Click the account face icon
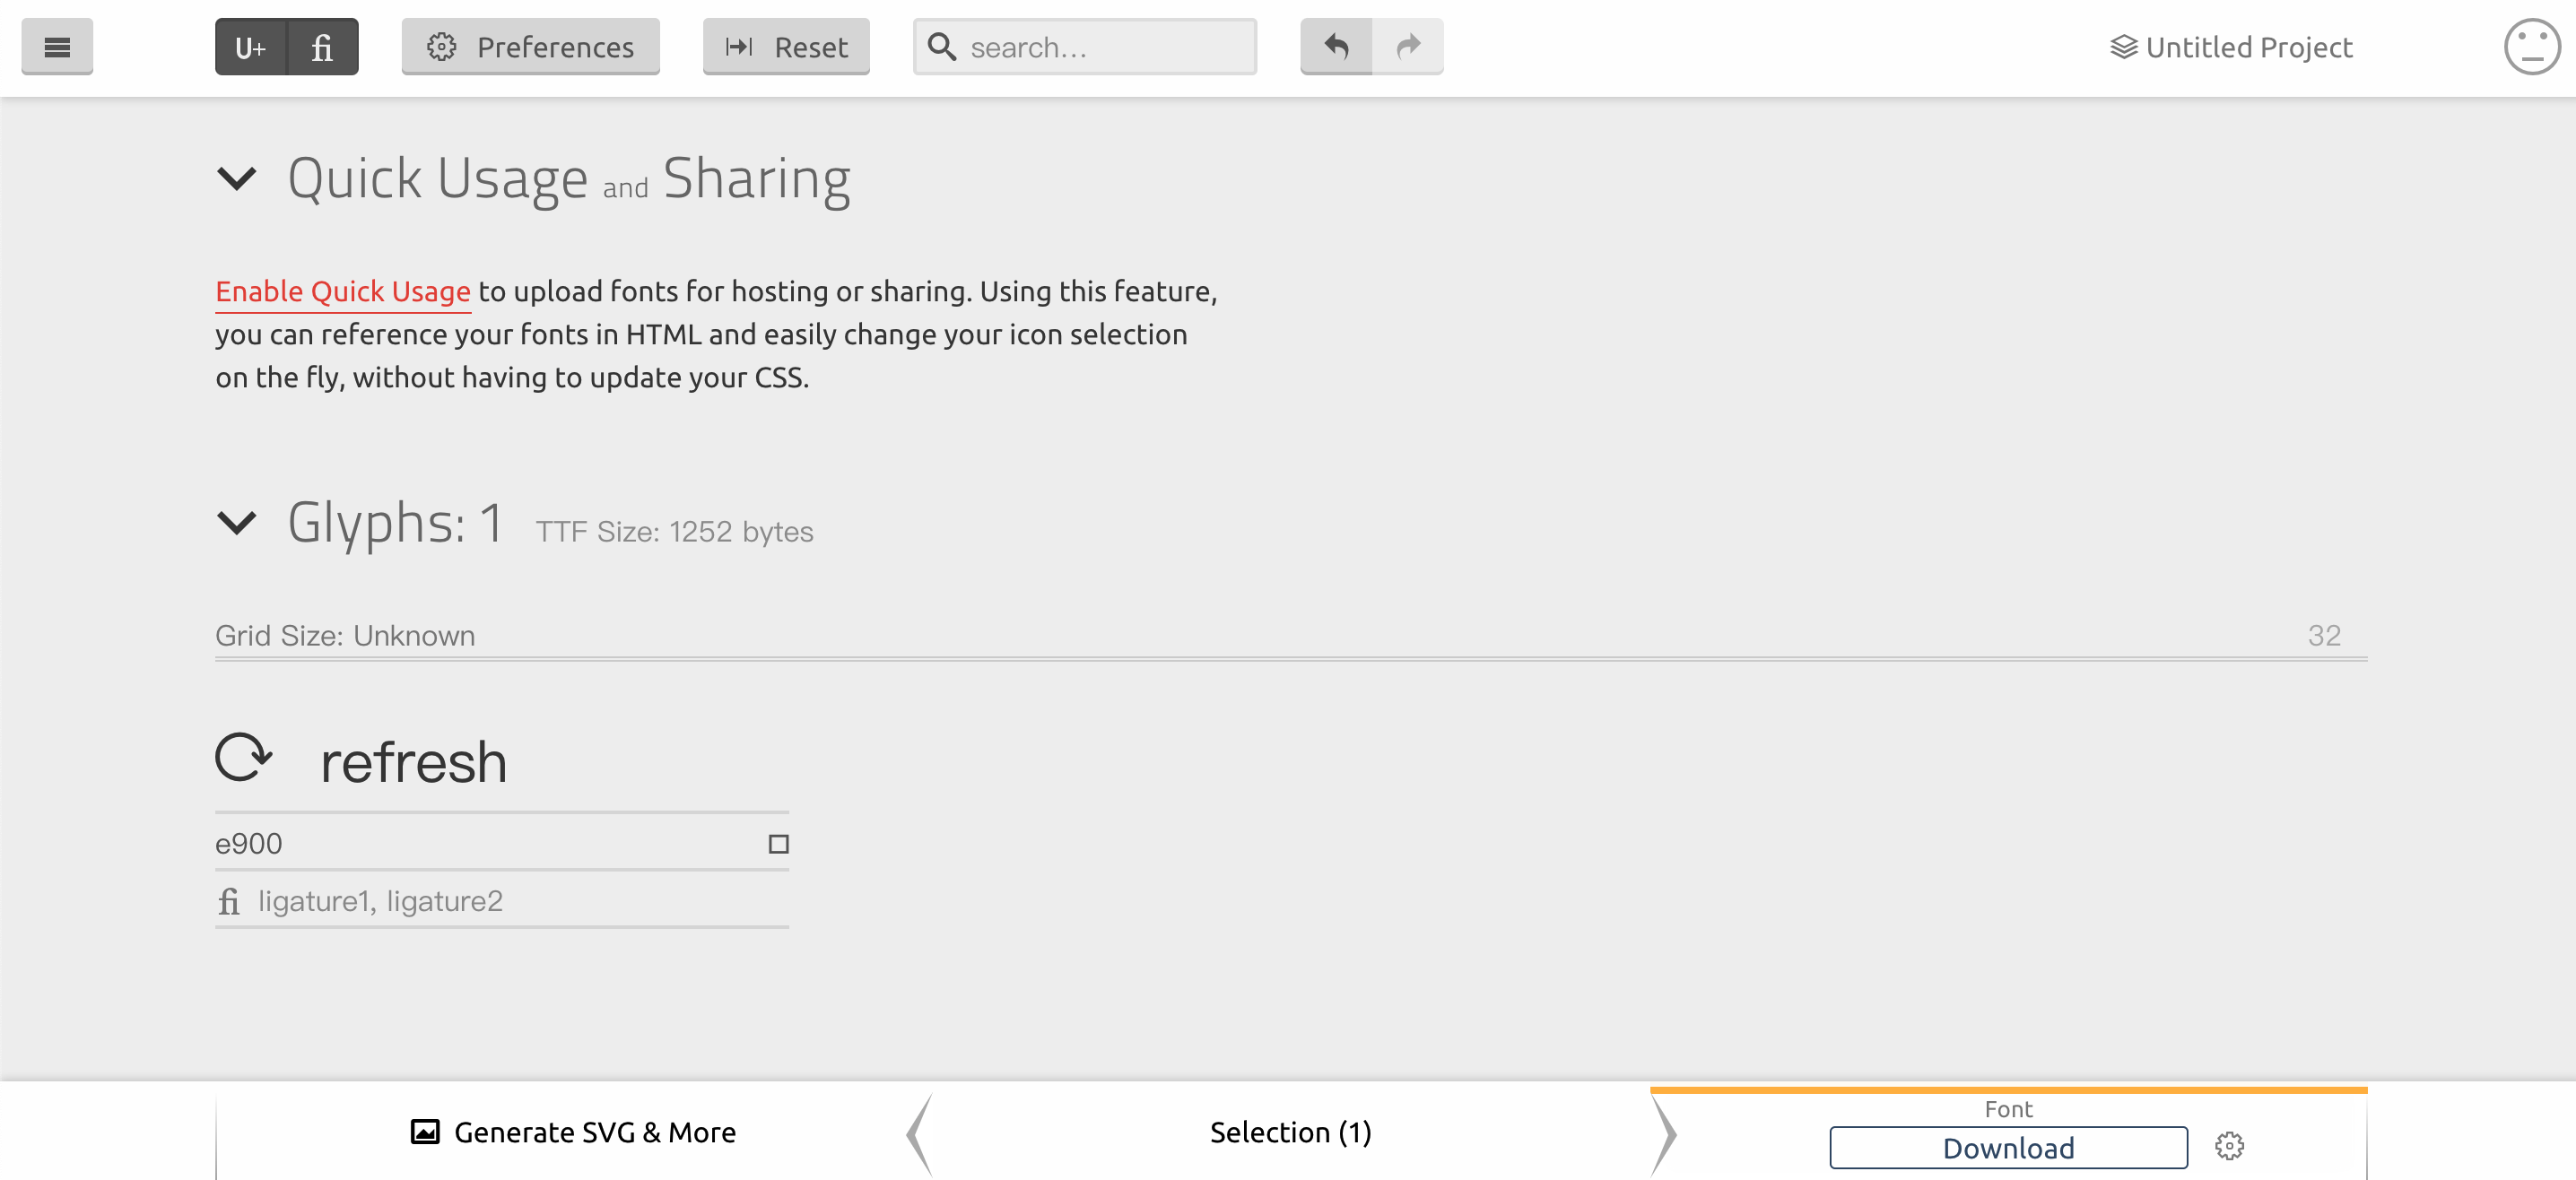This screenshot has width=2576, height=1180. coord(2530,47)
